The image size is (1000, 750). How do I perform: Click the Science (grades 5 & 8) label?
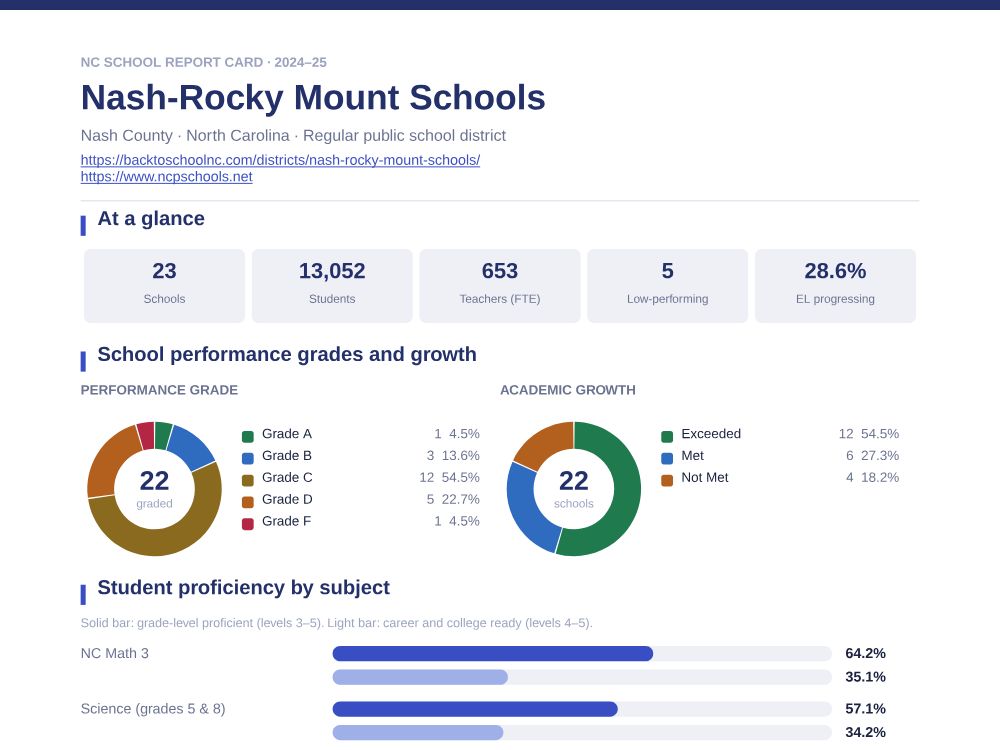click(153, 709)
